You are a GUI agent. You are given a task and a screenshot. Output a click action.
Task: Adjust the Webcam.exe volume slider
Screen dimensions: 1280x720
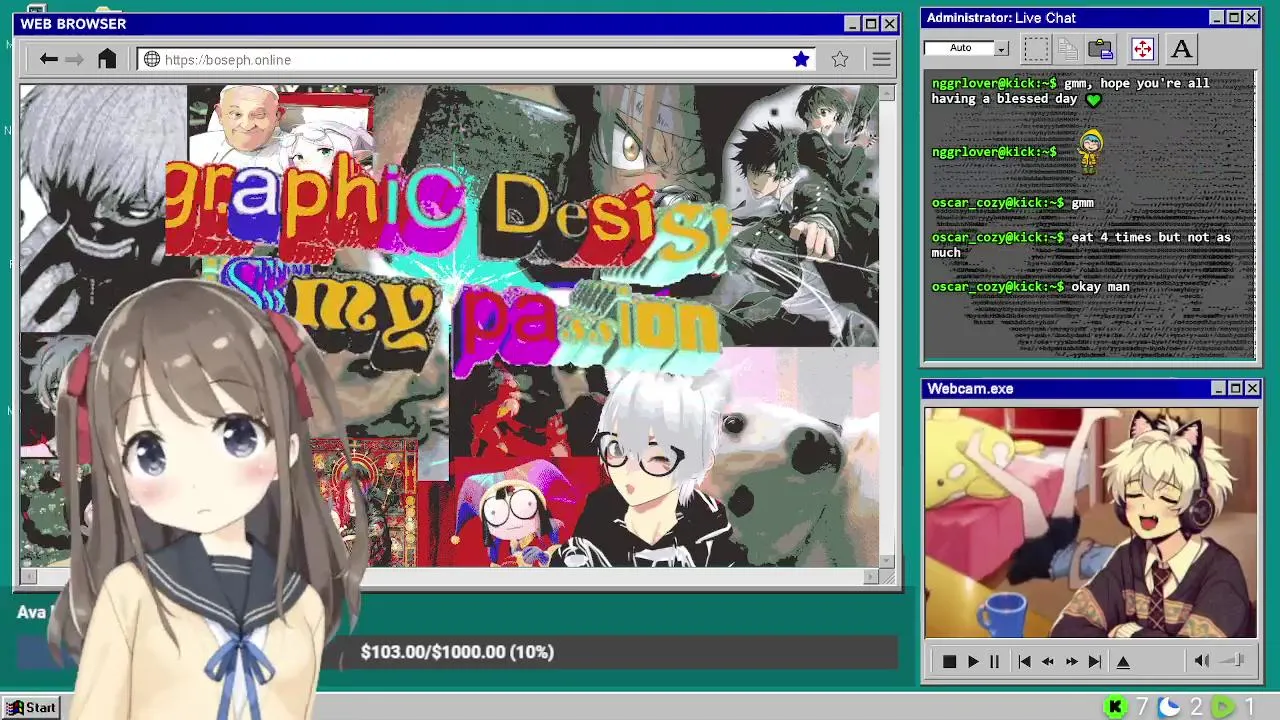pos(1234,660)
